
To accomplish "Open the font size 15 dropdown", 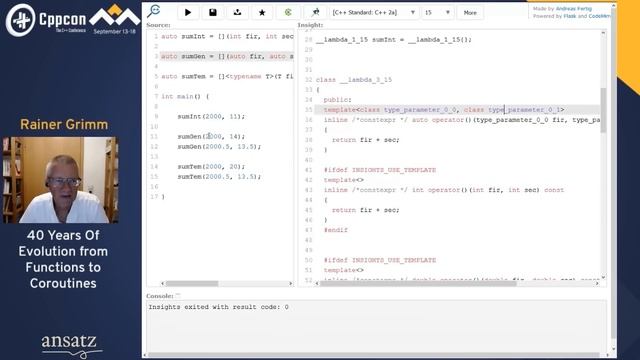I will (438, 13).
